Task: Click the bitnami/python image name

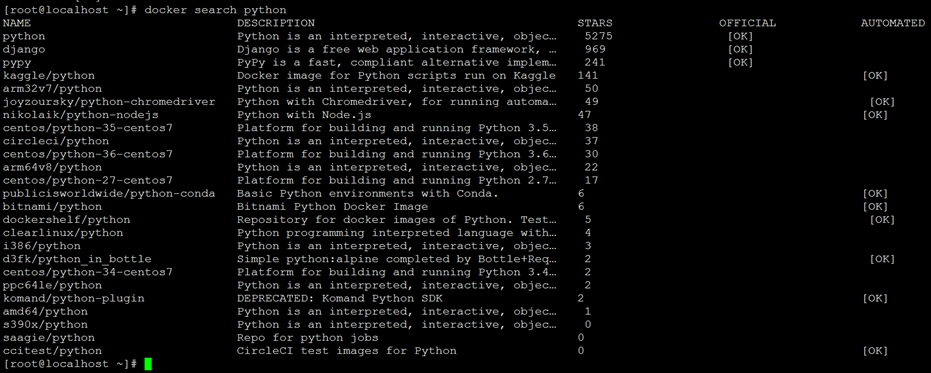Action: pyautogui.click(x=52, y=207)
